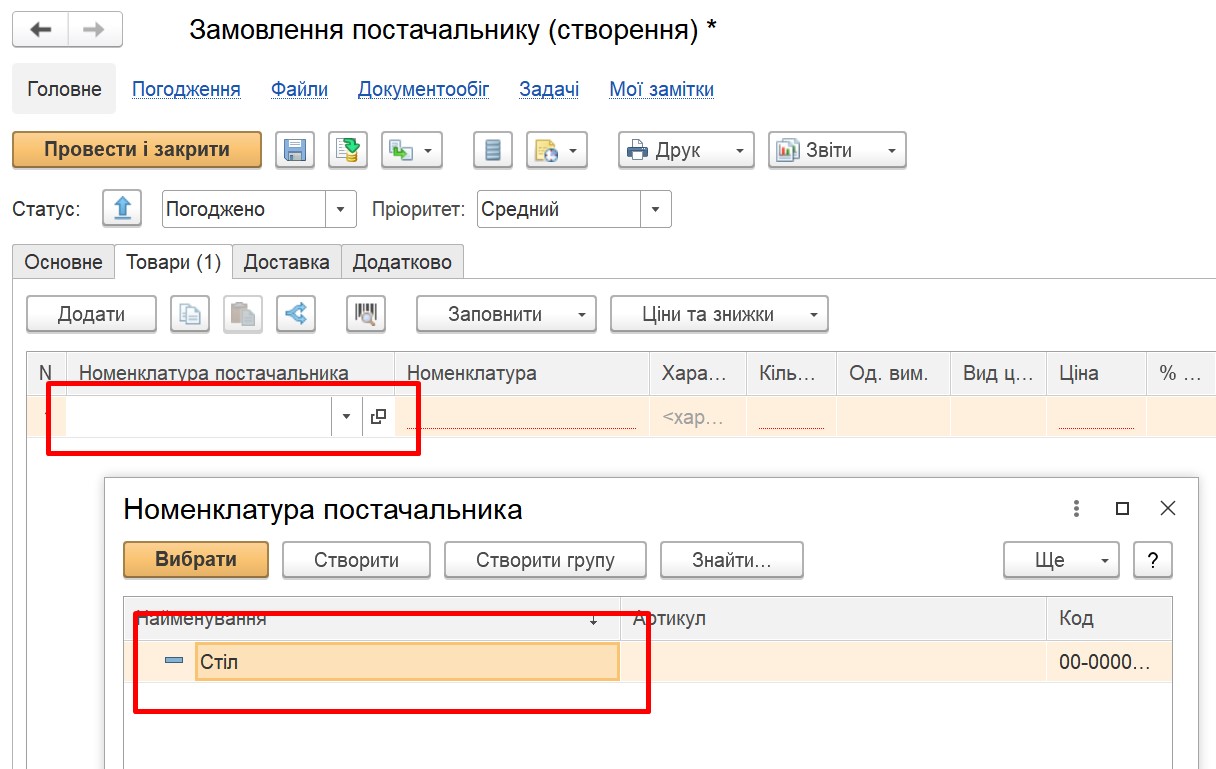Image resolution: width=1216 pixels, height=769 pixels.
Task: Click the barcode search icon
Action: 366,314
